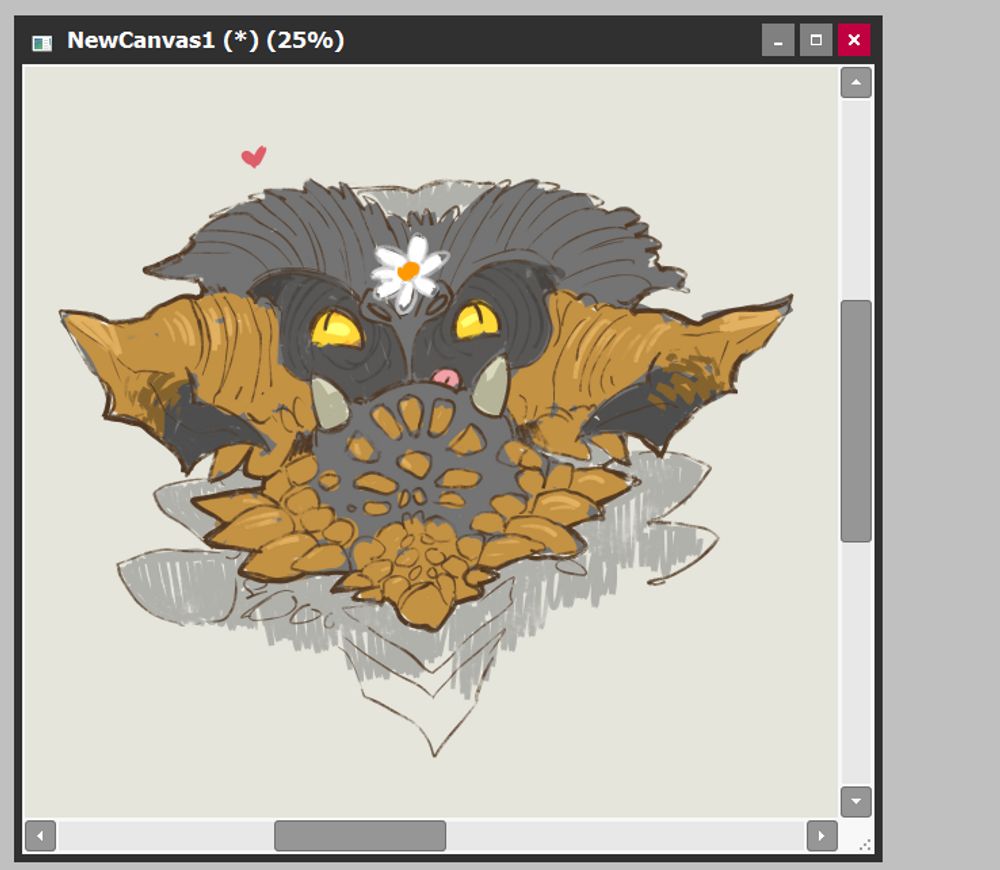Click the creature's pink tongue
Viewport: 1000px width, 870px height.
(446, 378)
